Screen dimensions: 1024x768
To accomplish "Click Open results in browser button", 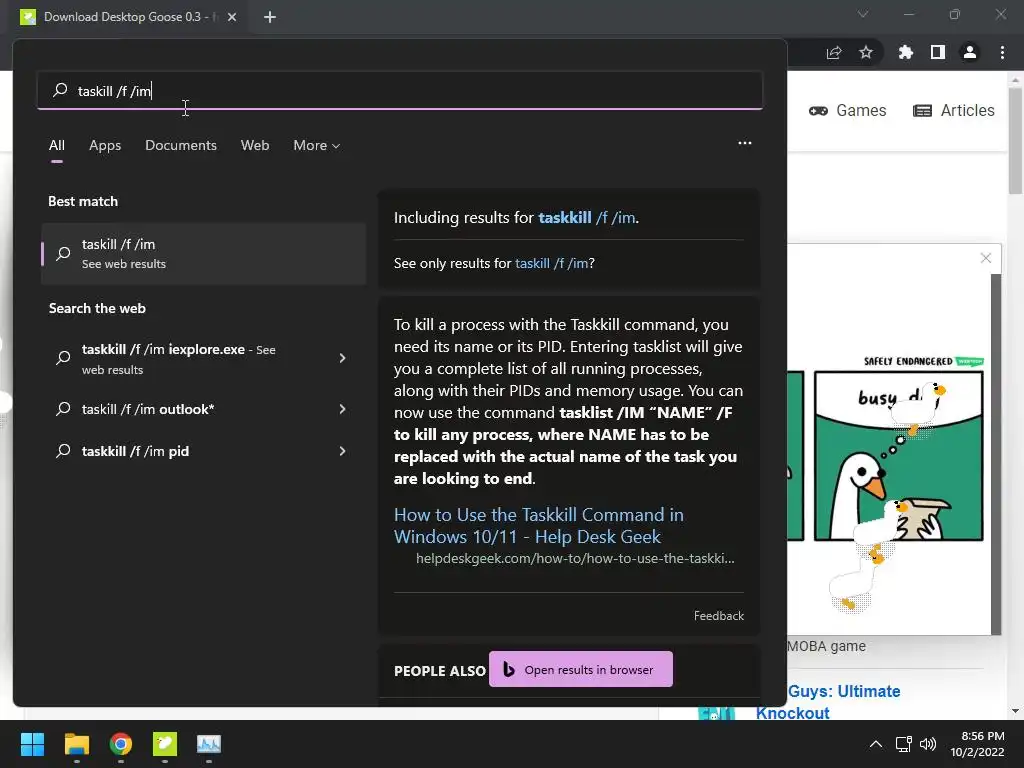I will pos(581,669).
